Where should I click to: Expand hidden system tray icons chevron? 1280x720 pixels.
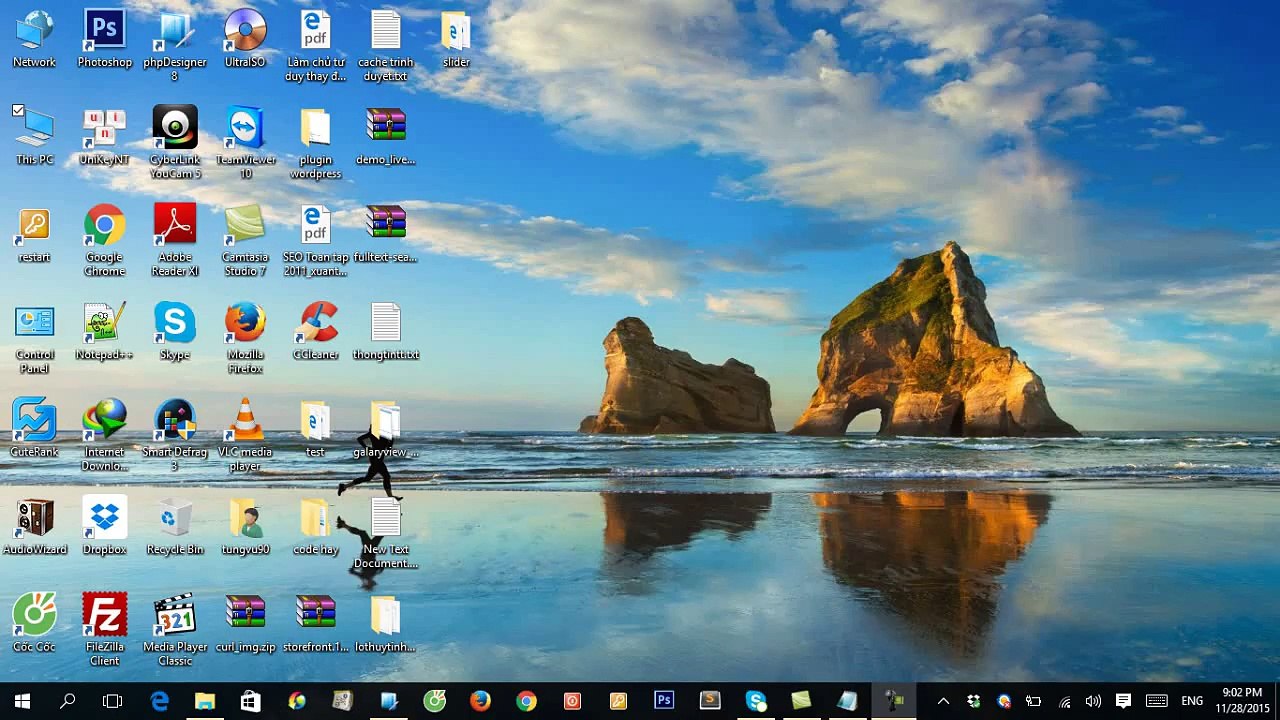943,701
